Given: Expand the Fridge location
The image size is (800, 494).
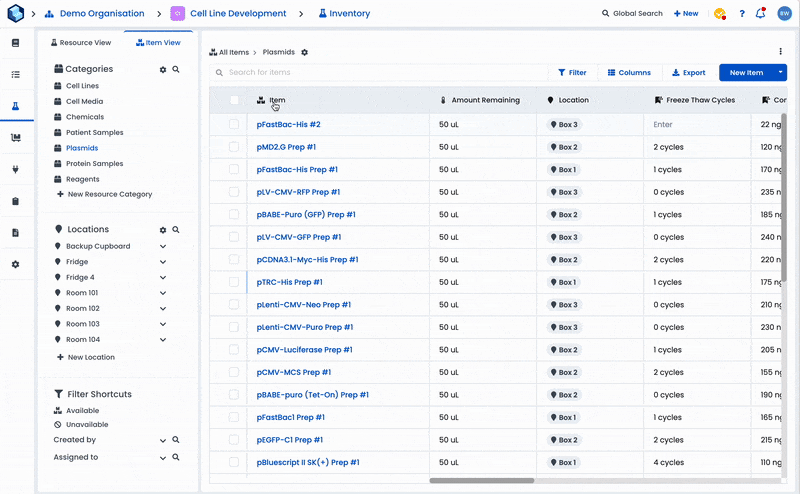Looking at the screenshot, I should [163, 262].
